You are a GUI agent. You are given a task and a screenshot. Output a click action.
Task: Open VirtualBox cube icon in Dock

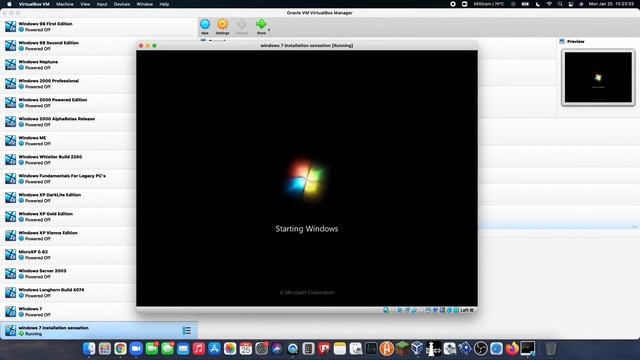(417, 349)
